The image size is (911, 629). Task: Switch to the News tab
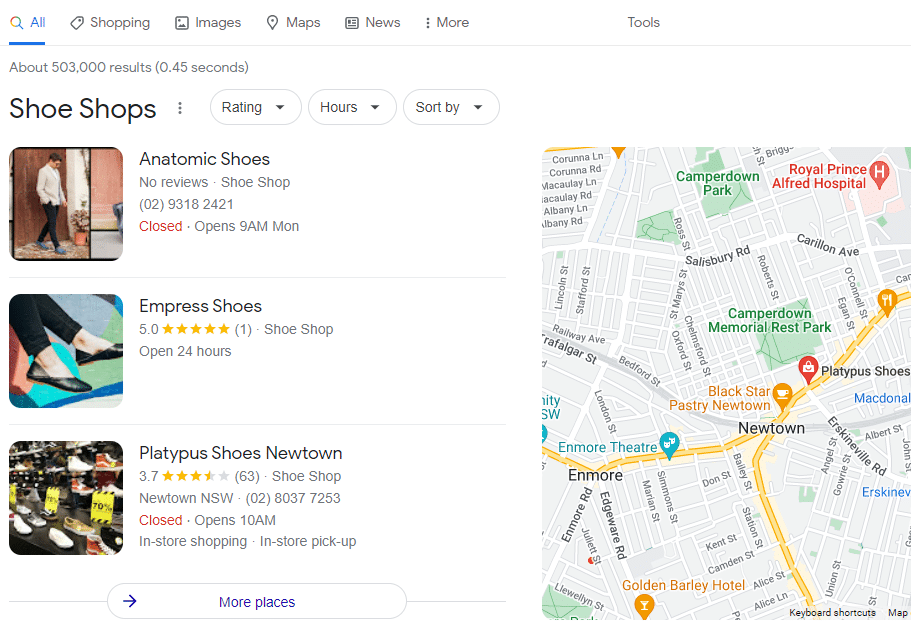pos(372,22)
